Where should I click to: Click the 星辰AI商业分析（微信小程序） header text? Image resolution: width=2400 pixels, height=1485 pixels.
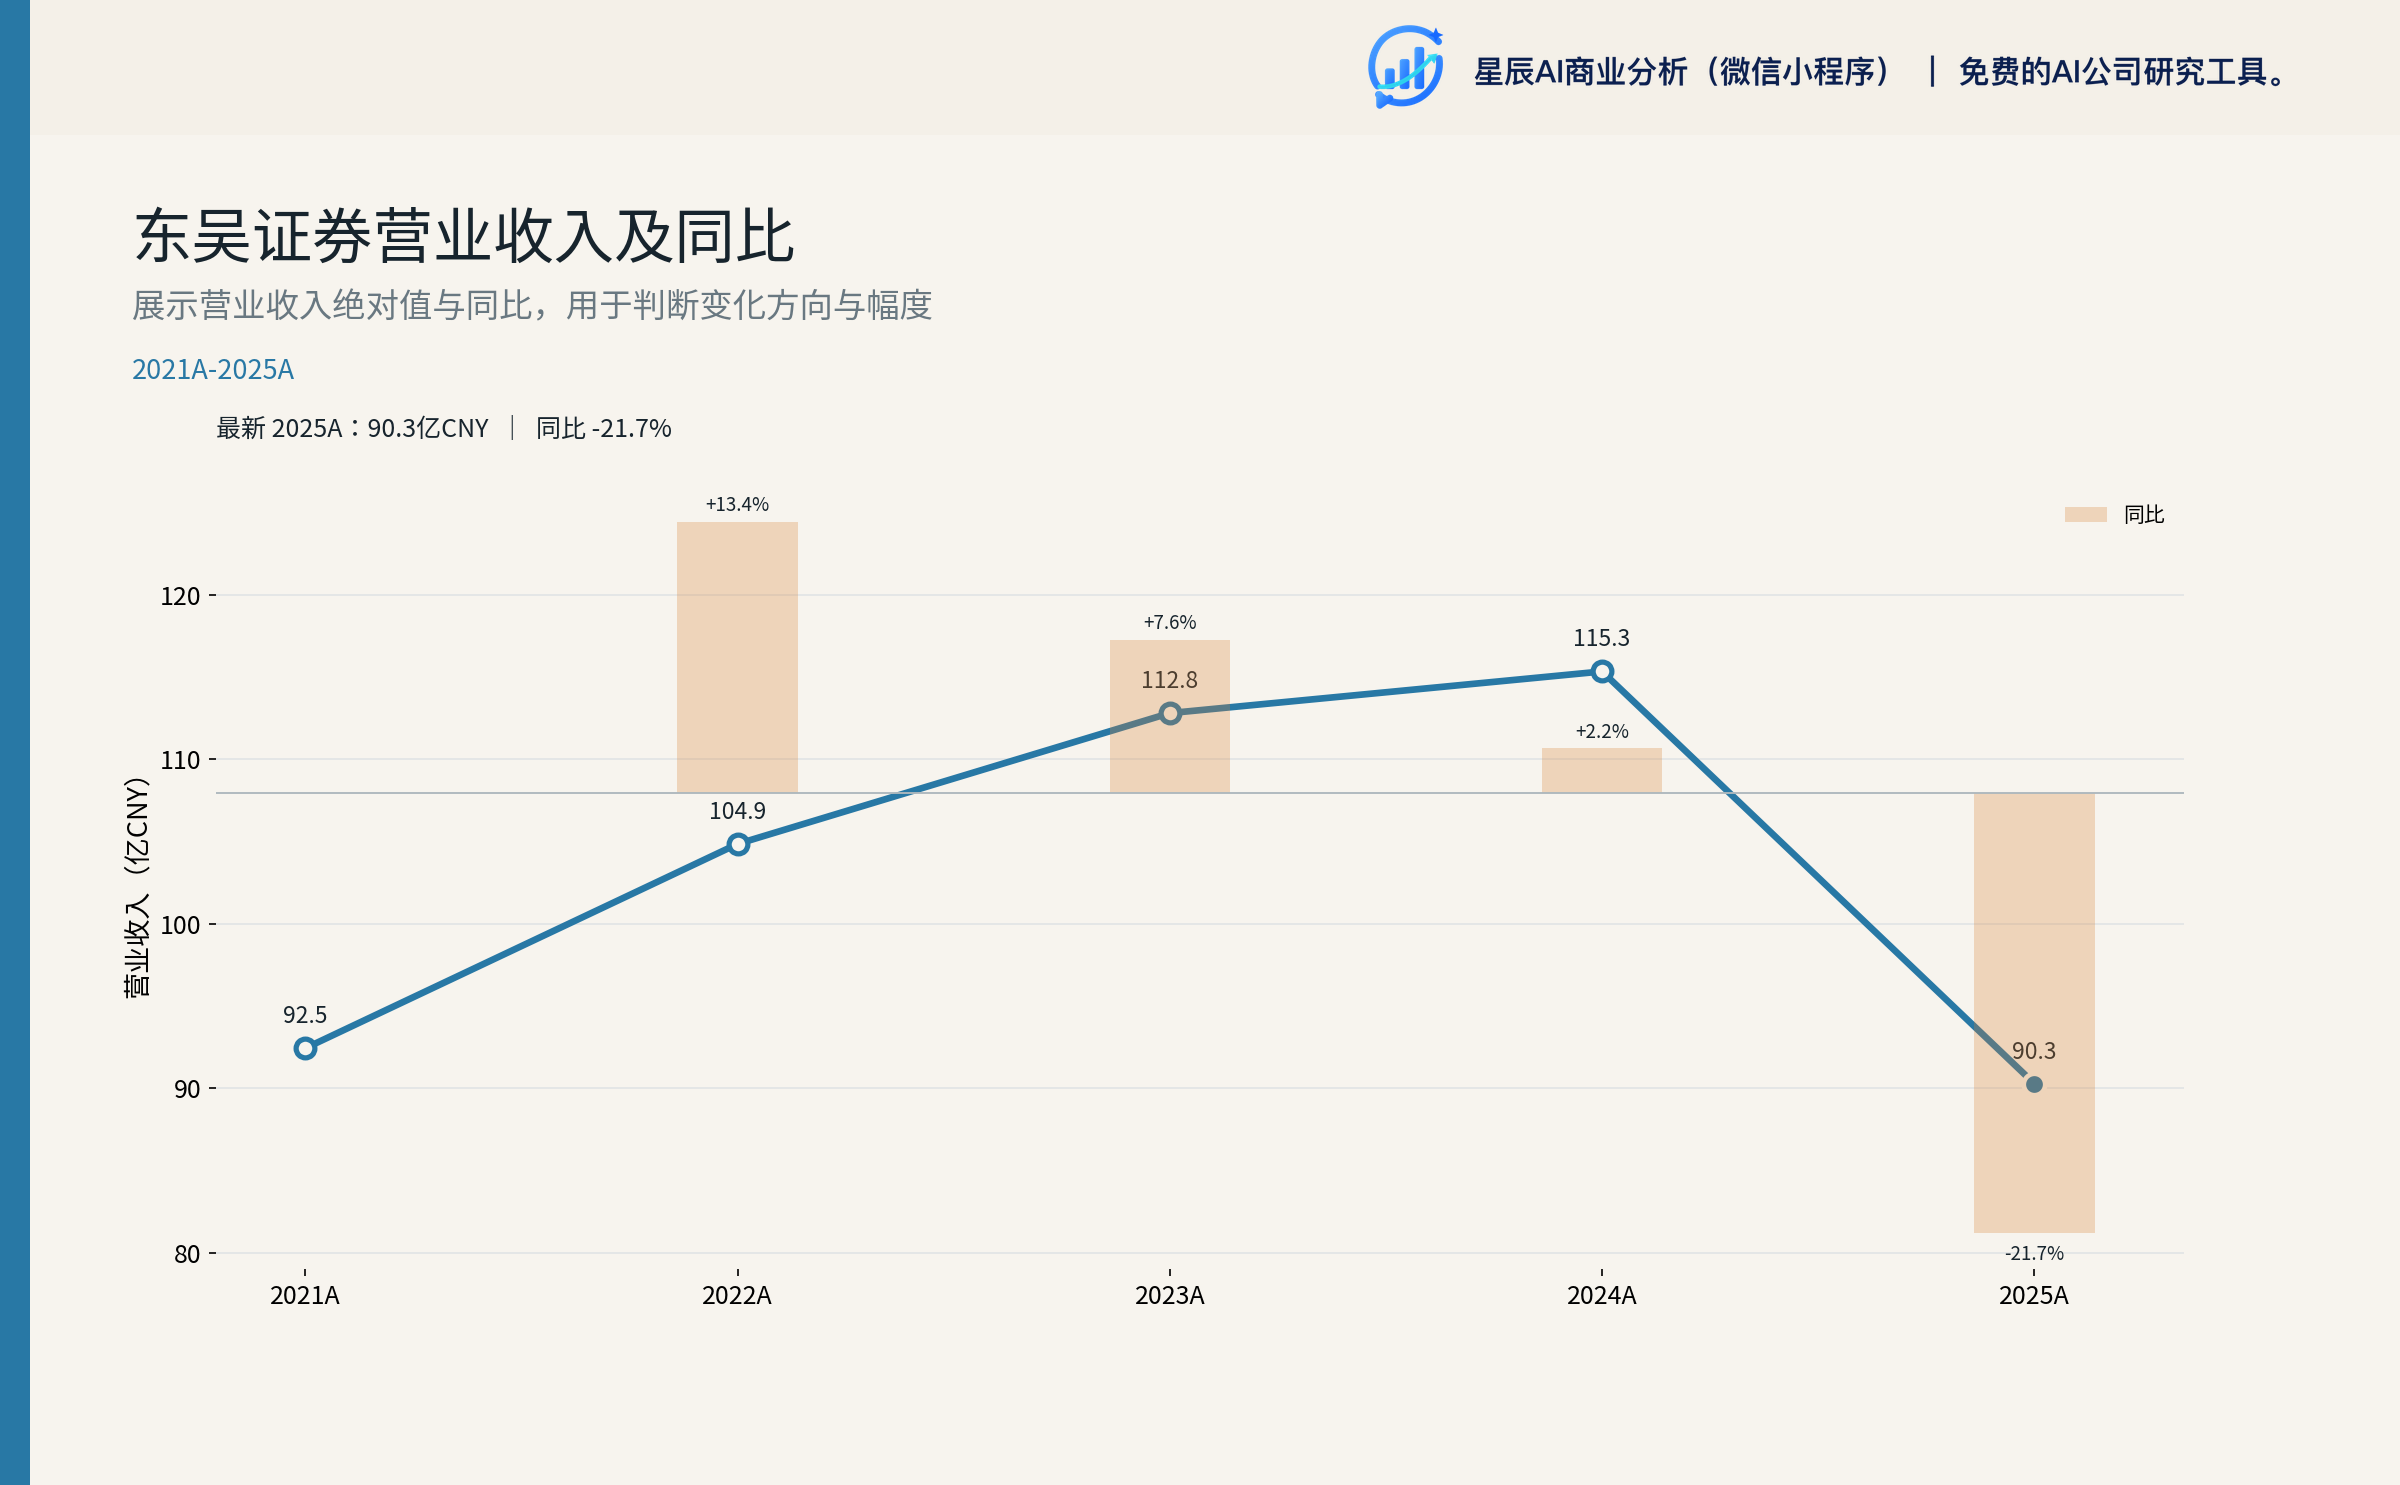tap(1684, 72)
